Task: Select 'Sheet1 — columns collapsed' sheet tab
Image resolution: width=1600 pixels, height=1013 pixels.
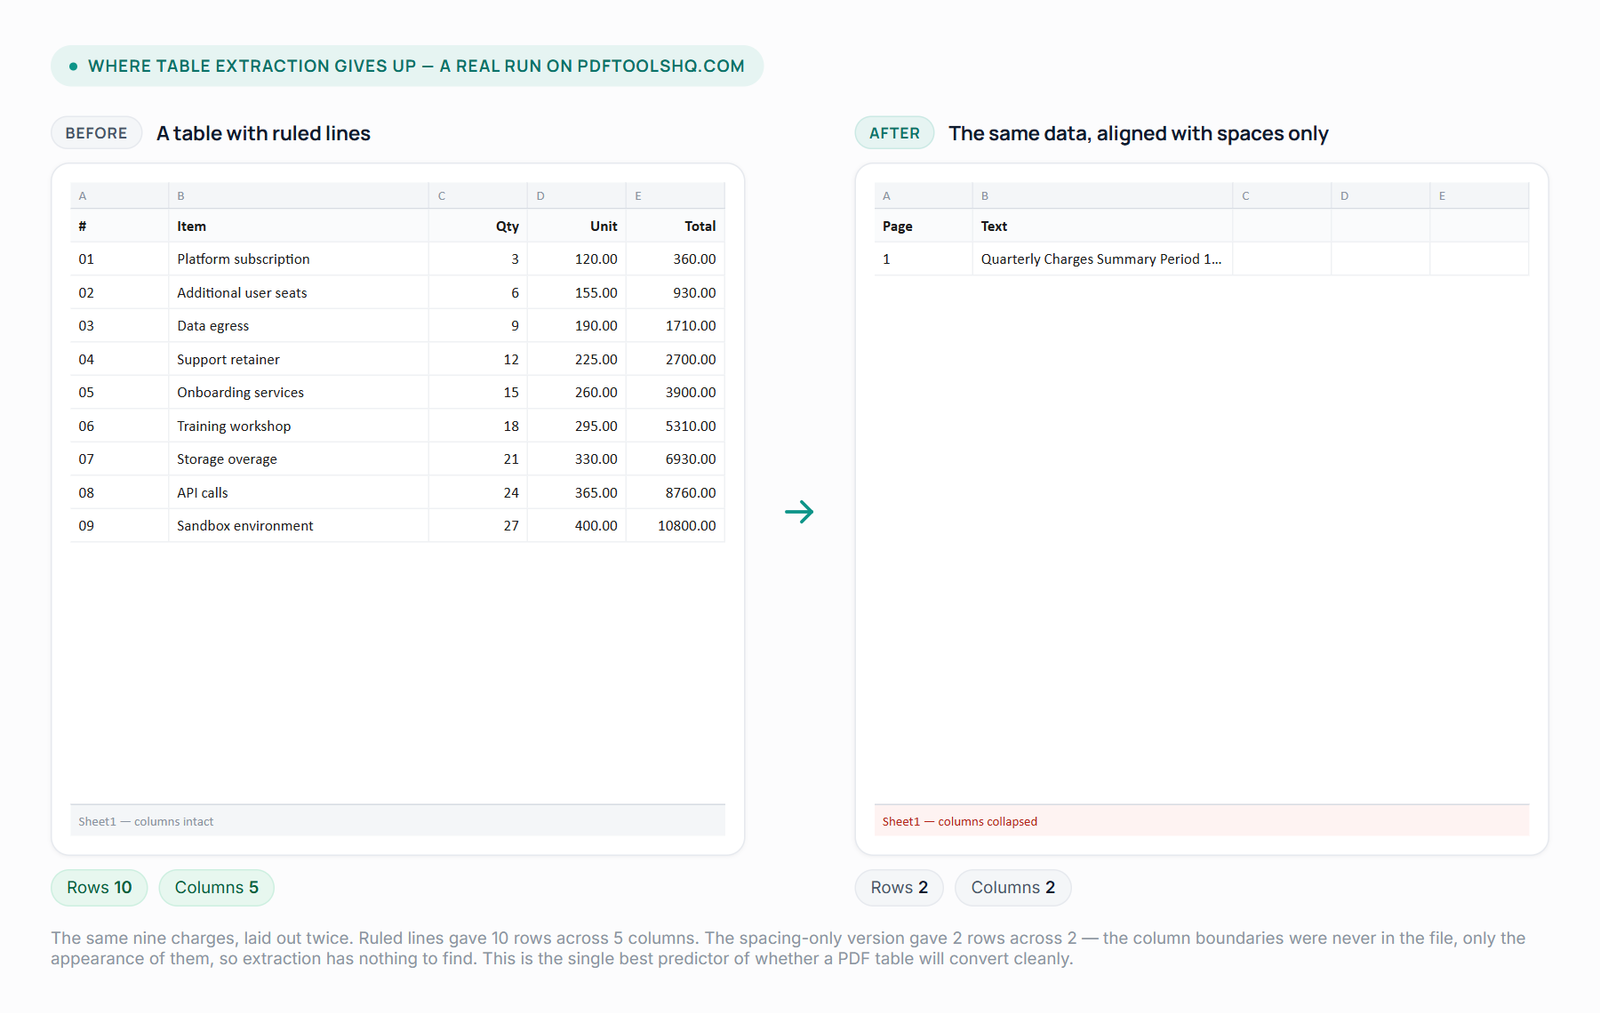Action: coord(1201,821)
